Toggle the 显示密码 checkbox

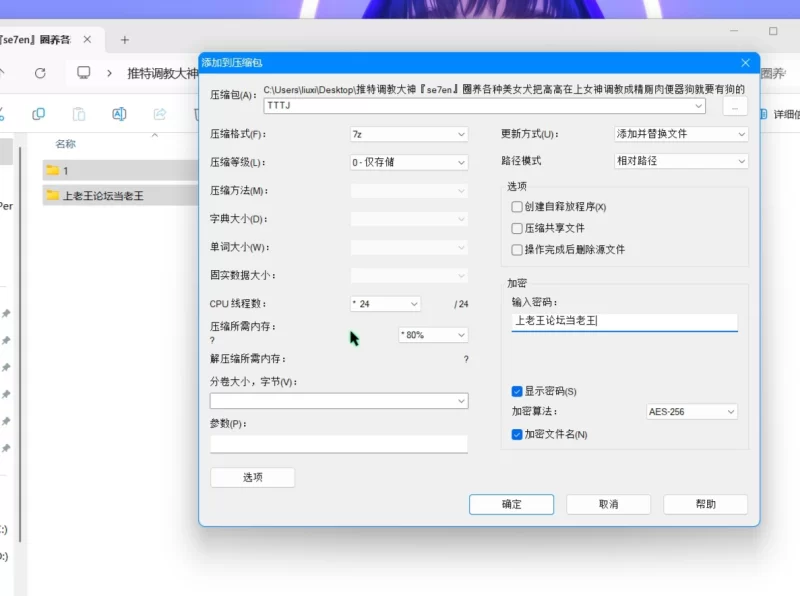(517, 391)
